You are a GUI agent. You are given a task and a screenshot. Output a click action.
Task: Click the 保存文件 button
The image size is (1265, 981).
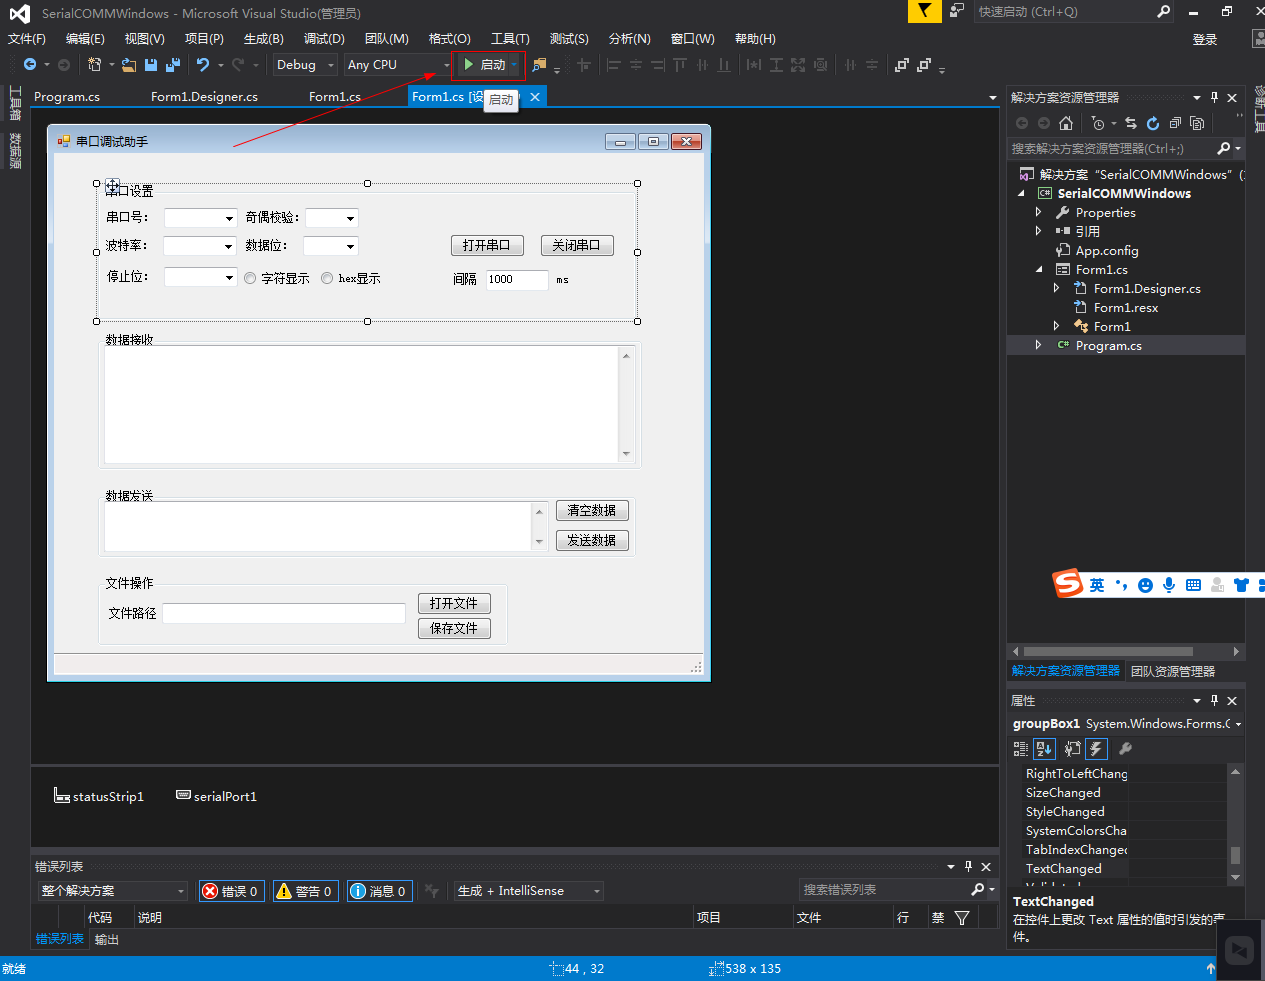click(454, 628)
